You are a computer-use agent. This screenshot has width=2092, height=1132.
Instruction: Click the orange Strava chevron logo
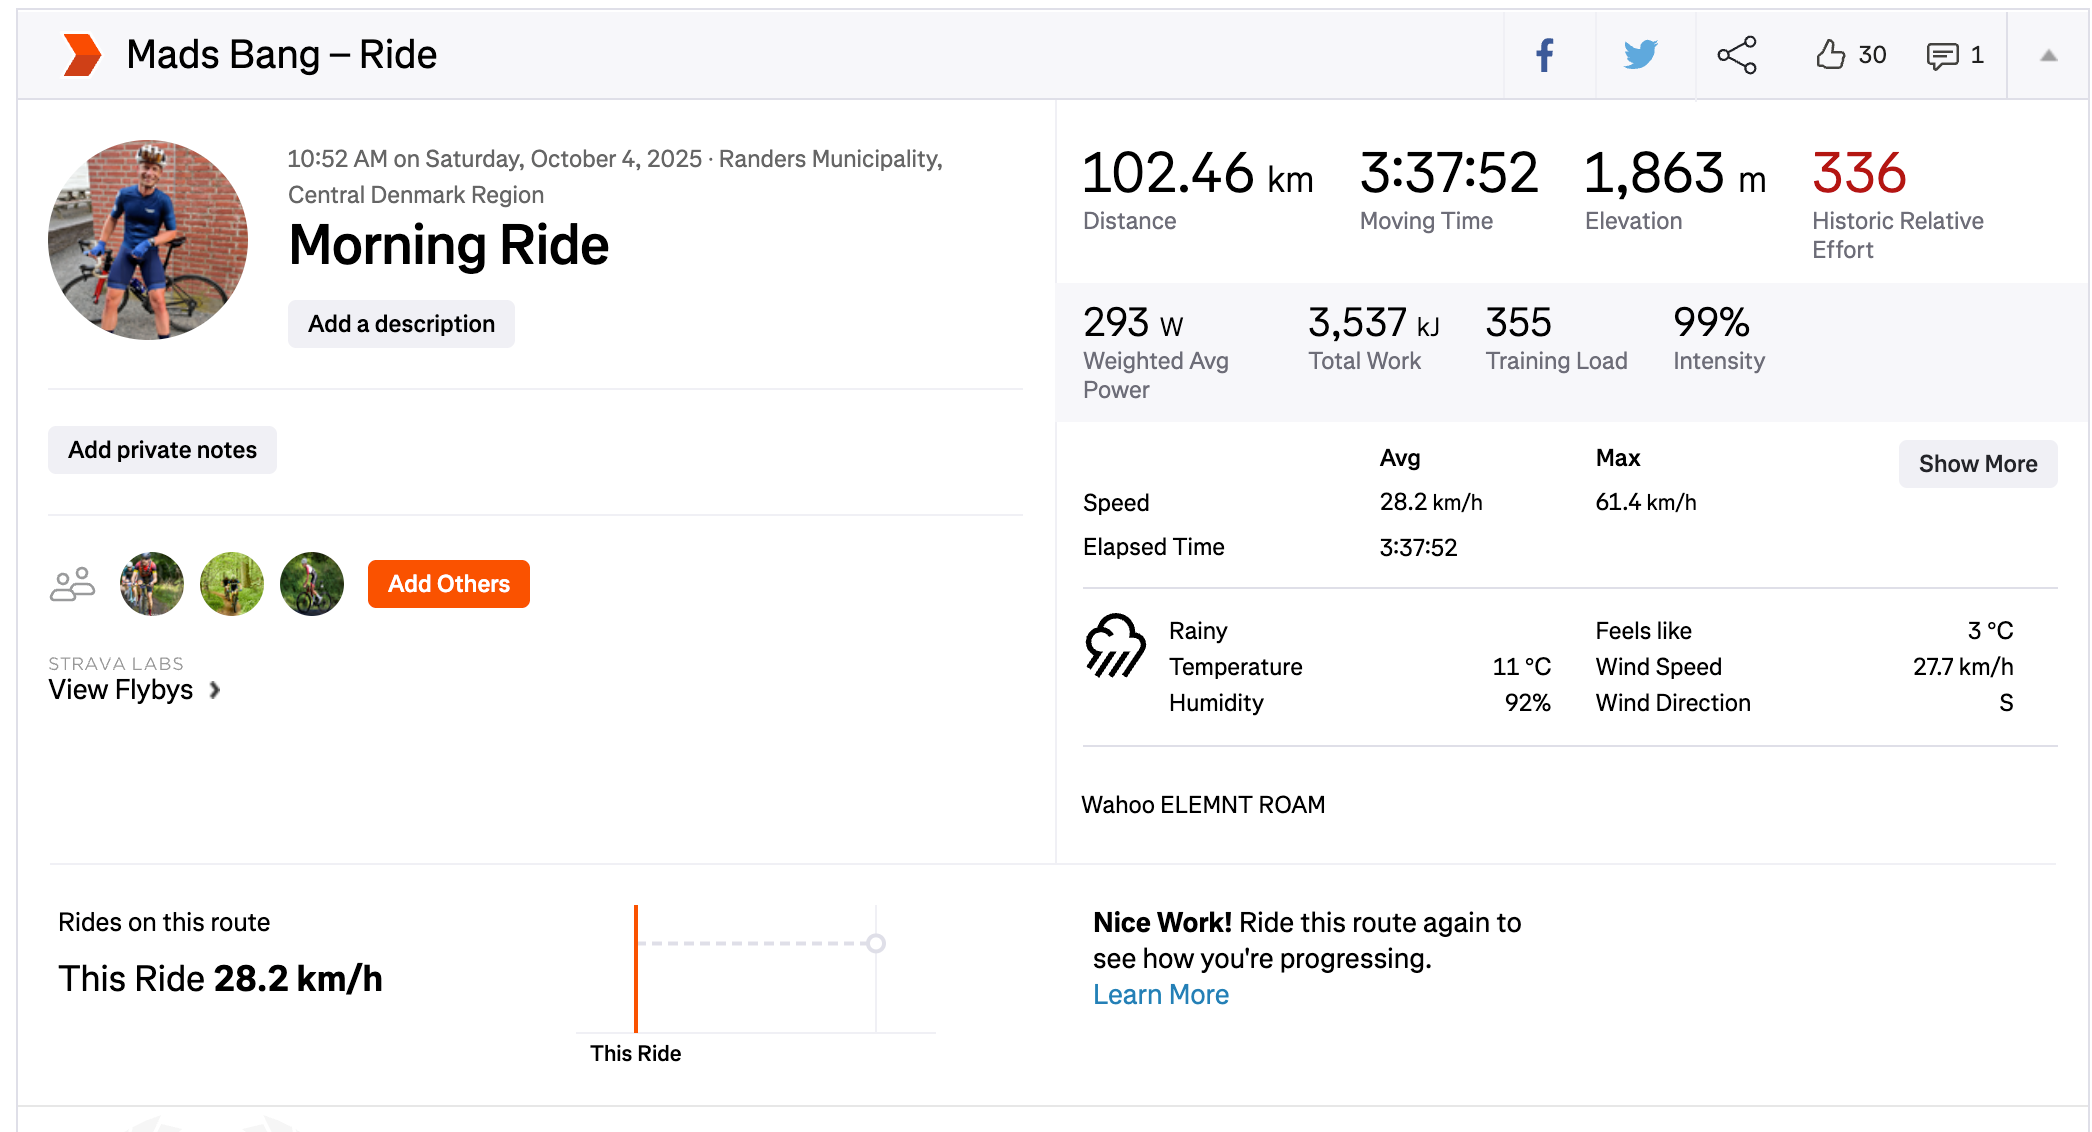click(82, 55)
